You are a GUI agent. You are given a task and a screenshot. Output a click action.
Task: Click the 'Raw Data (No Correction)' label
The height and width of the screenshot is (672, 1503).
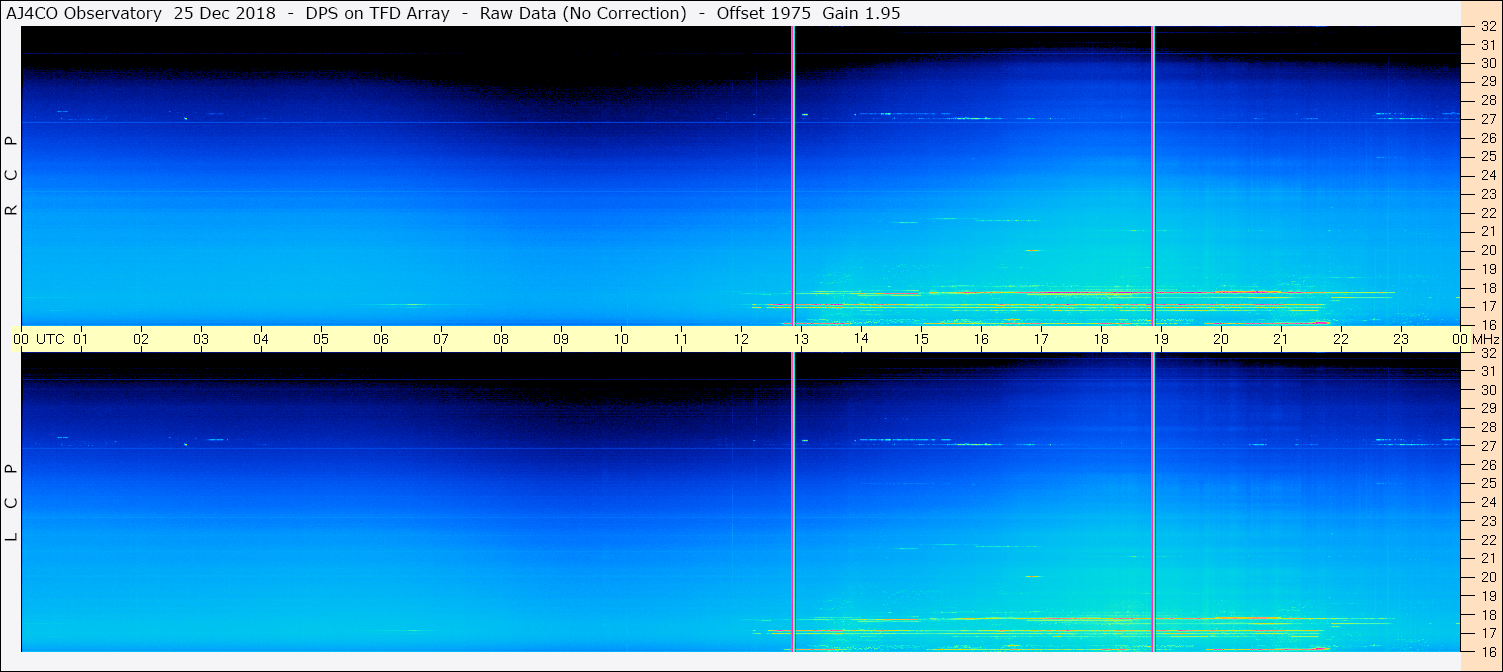(583, 13)
